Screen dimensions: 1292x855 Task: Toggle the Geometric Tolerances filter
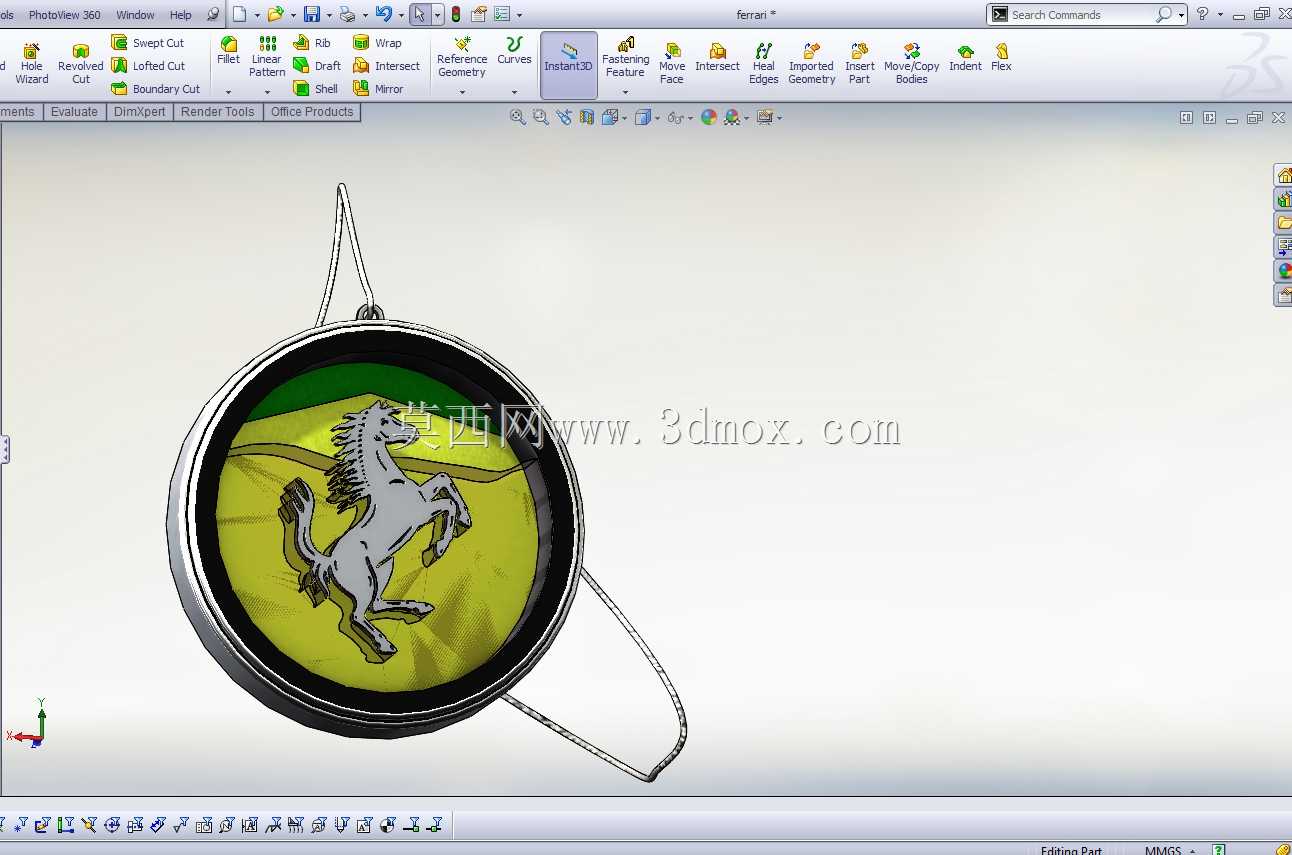(204, 825)
